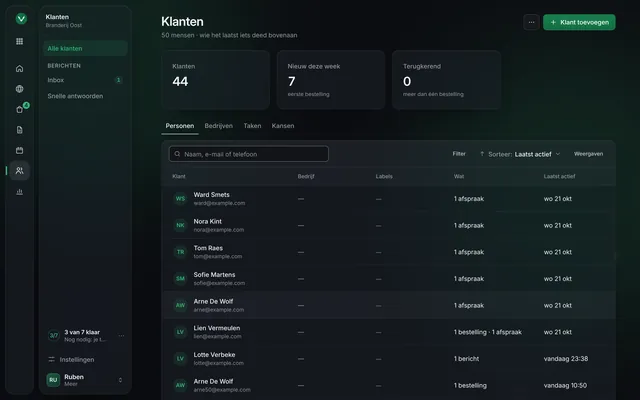
Task: Switch to the Taken tab
Action: pos(252,126)
